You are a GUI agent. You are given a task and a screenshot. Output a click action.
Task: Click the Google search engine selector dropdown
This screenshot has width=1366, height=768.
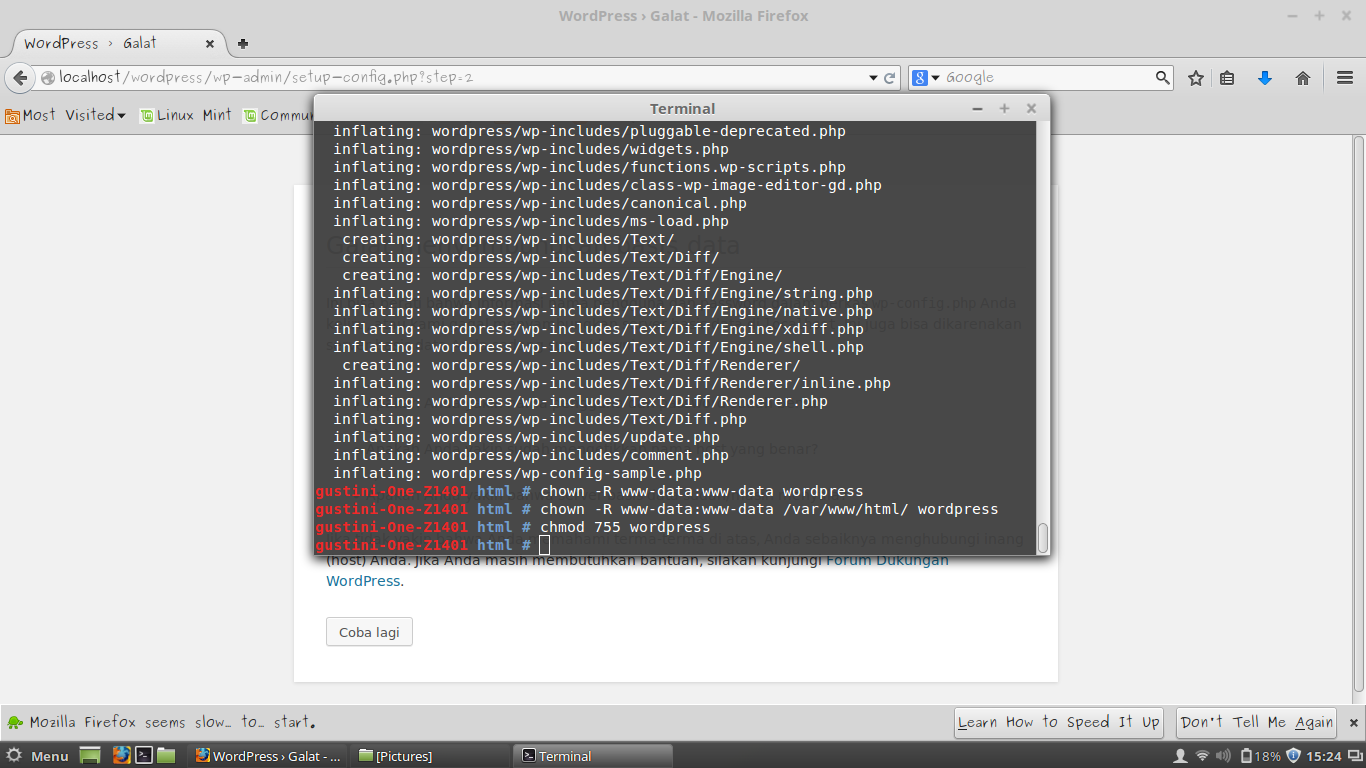click(926, 78)
